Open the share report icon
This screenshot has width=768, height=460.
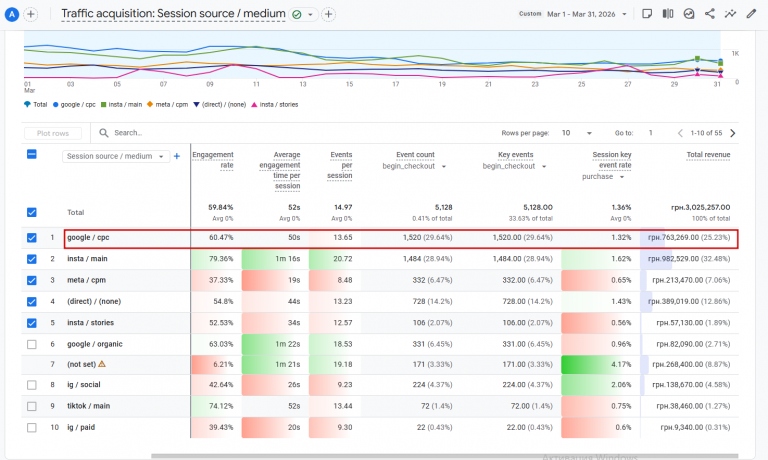pos(710,14)
